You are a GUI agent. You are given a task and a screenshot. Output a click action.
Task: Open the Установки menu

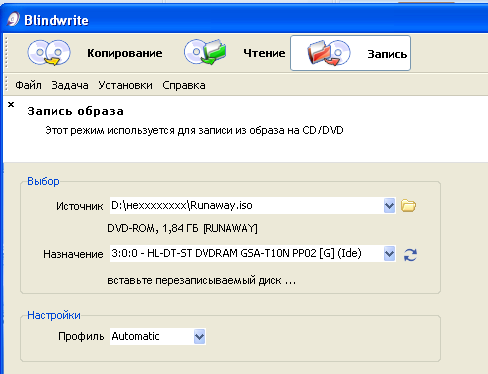click(125, 85)
